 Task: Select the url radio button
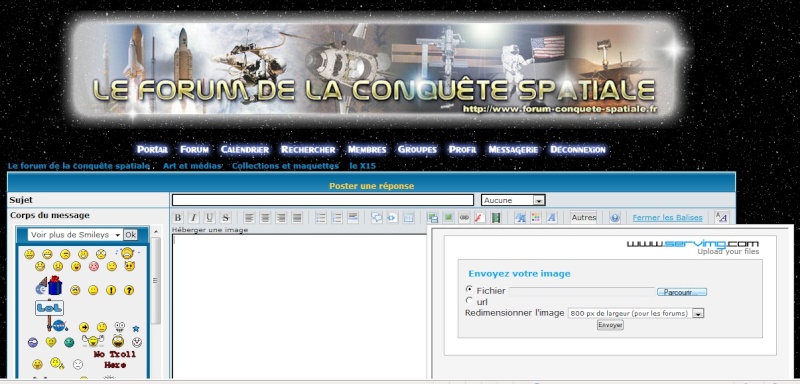(x=469, y=301)
